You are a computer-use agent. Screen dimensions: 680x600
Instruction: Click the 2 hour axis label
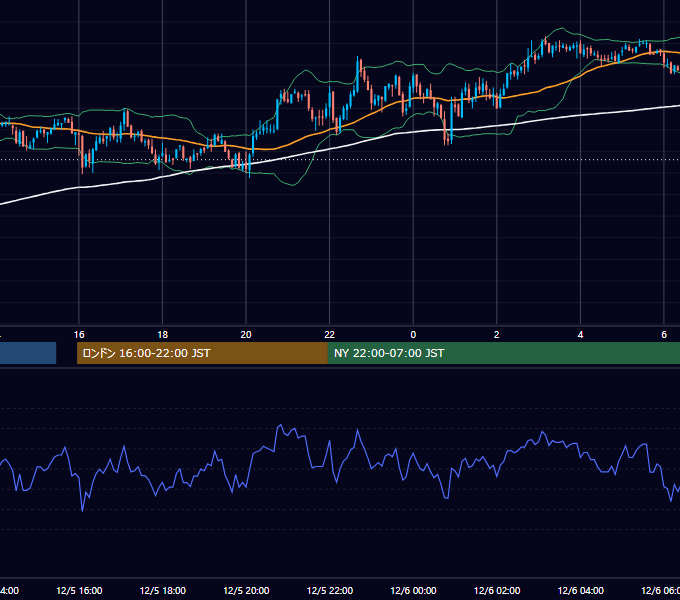pyautogui.click(x=497, y=335)
